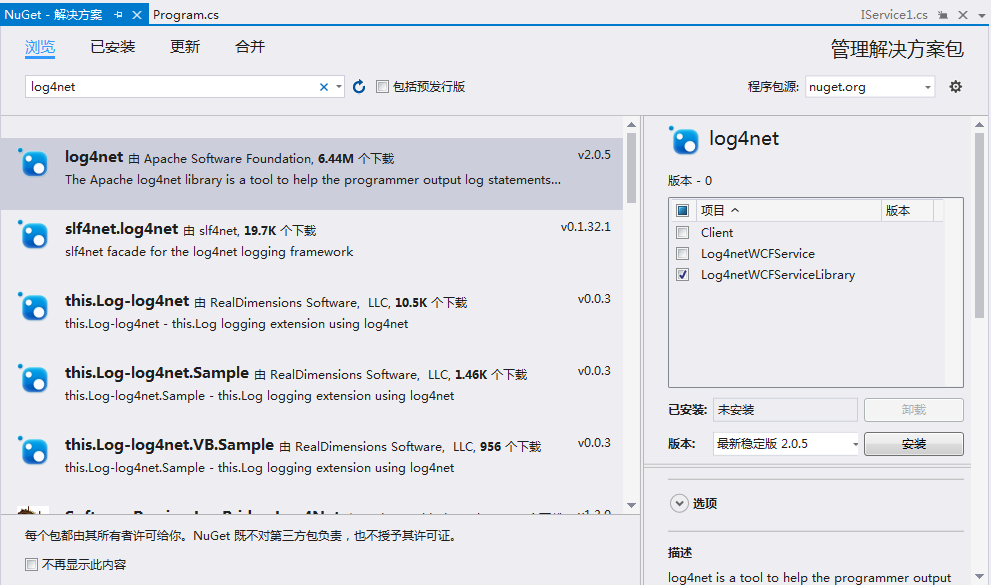Click log4net icon in details panel

[684, 140]
